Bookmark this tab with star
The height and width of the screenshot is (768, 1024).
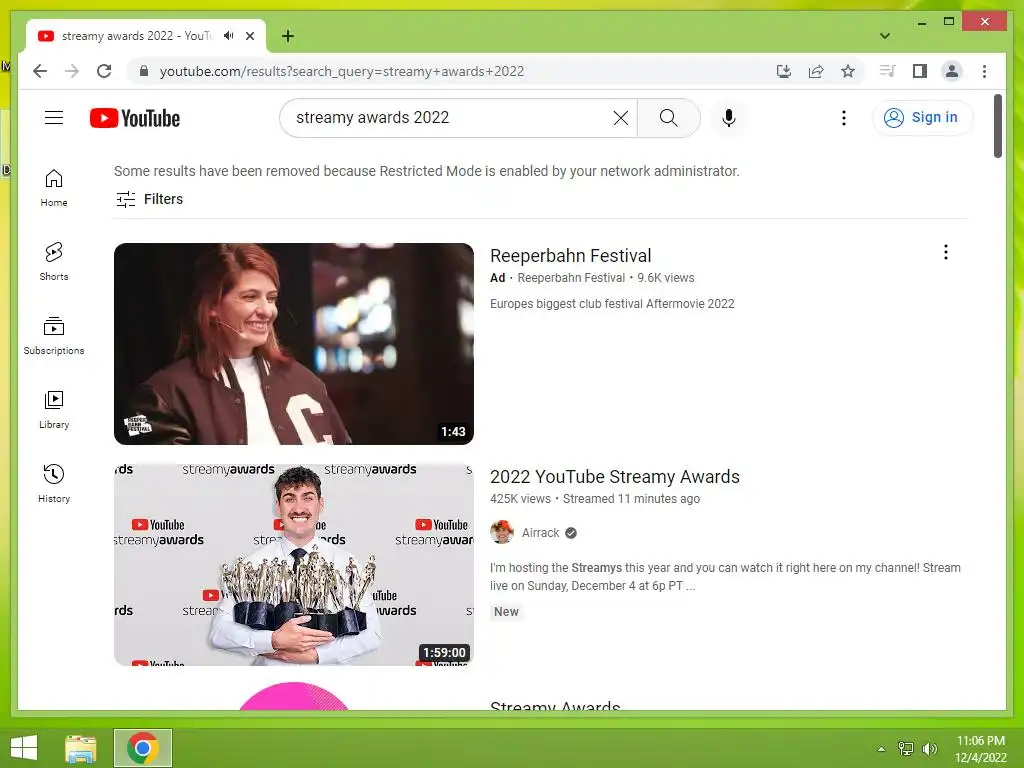(848, 71)
